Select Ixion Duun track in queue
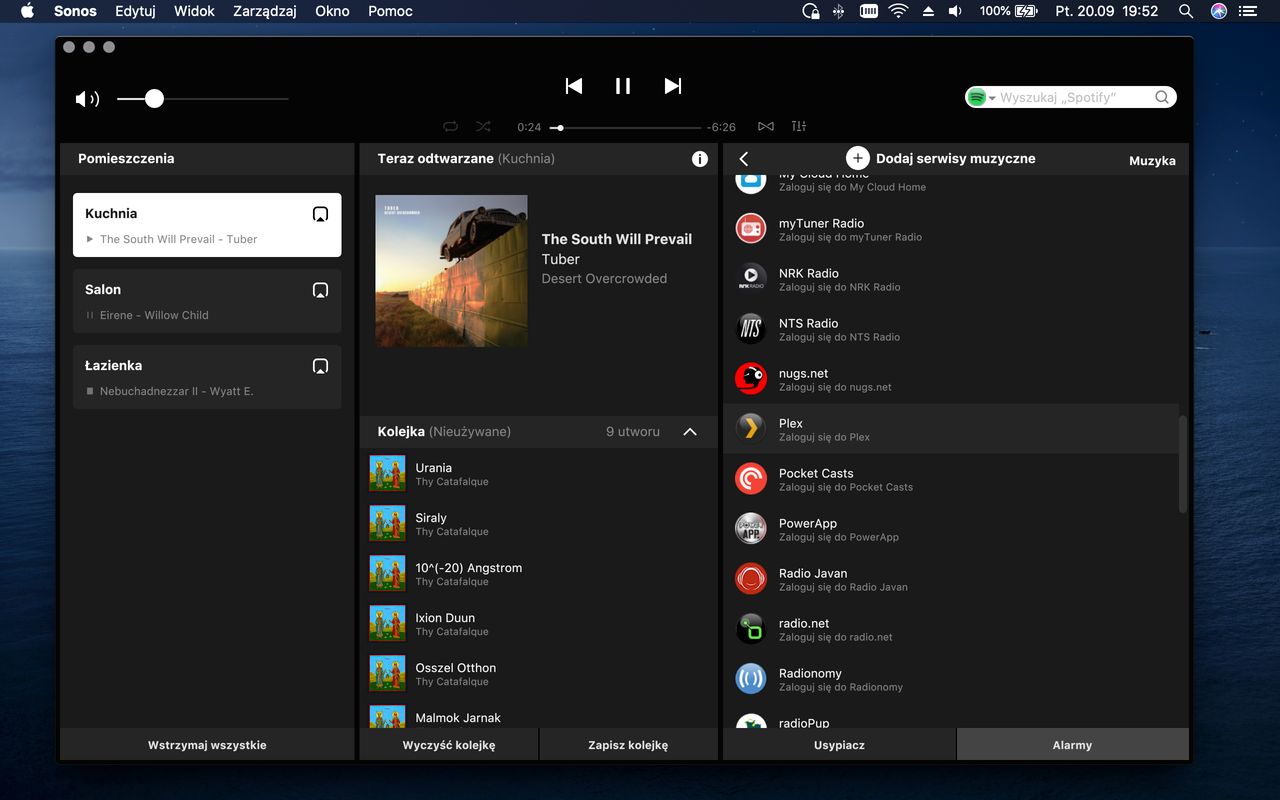 coord(538,624)
